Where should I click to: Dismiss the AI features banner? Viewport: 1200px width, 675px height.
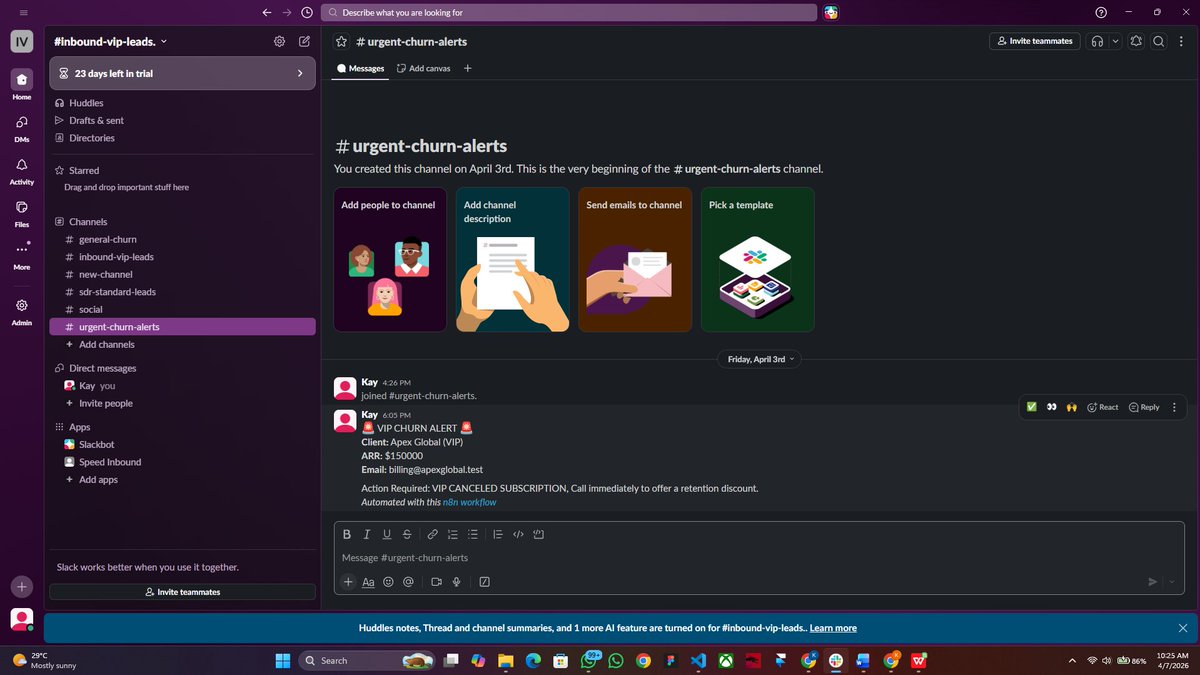[1183, 628]
